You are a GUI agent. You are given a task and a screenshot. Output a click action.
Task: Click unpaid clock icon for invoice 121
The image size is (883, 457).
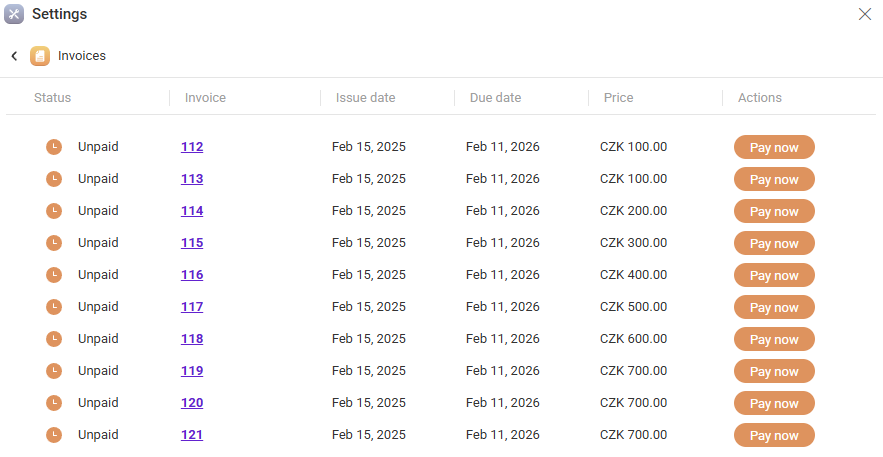coord(54,435)
